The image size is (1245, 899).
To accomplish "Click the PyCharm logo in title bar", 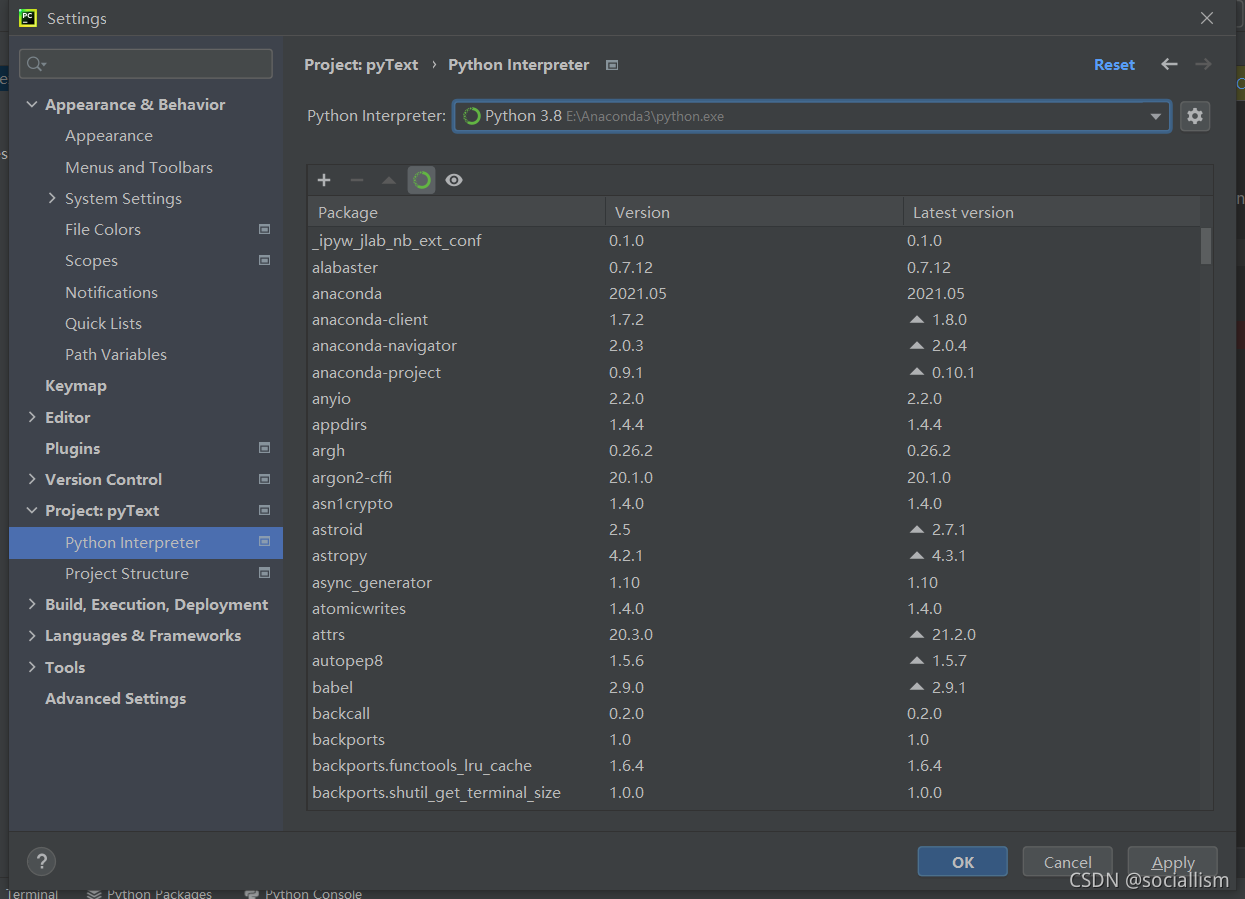I will (x=28, y=17).
